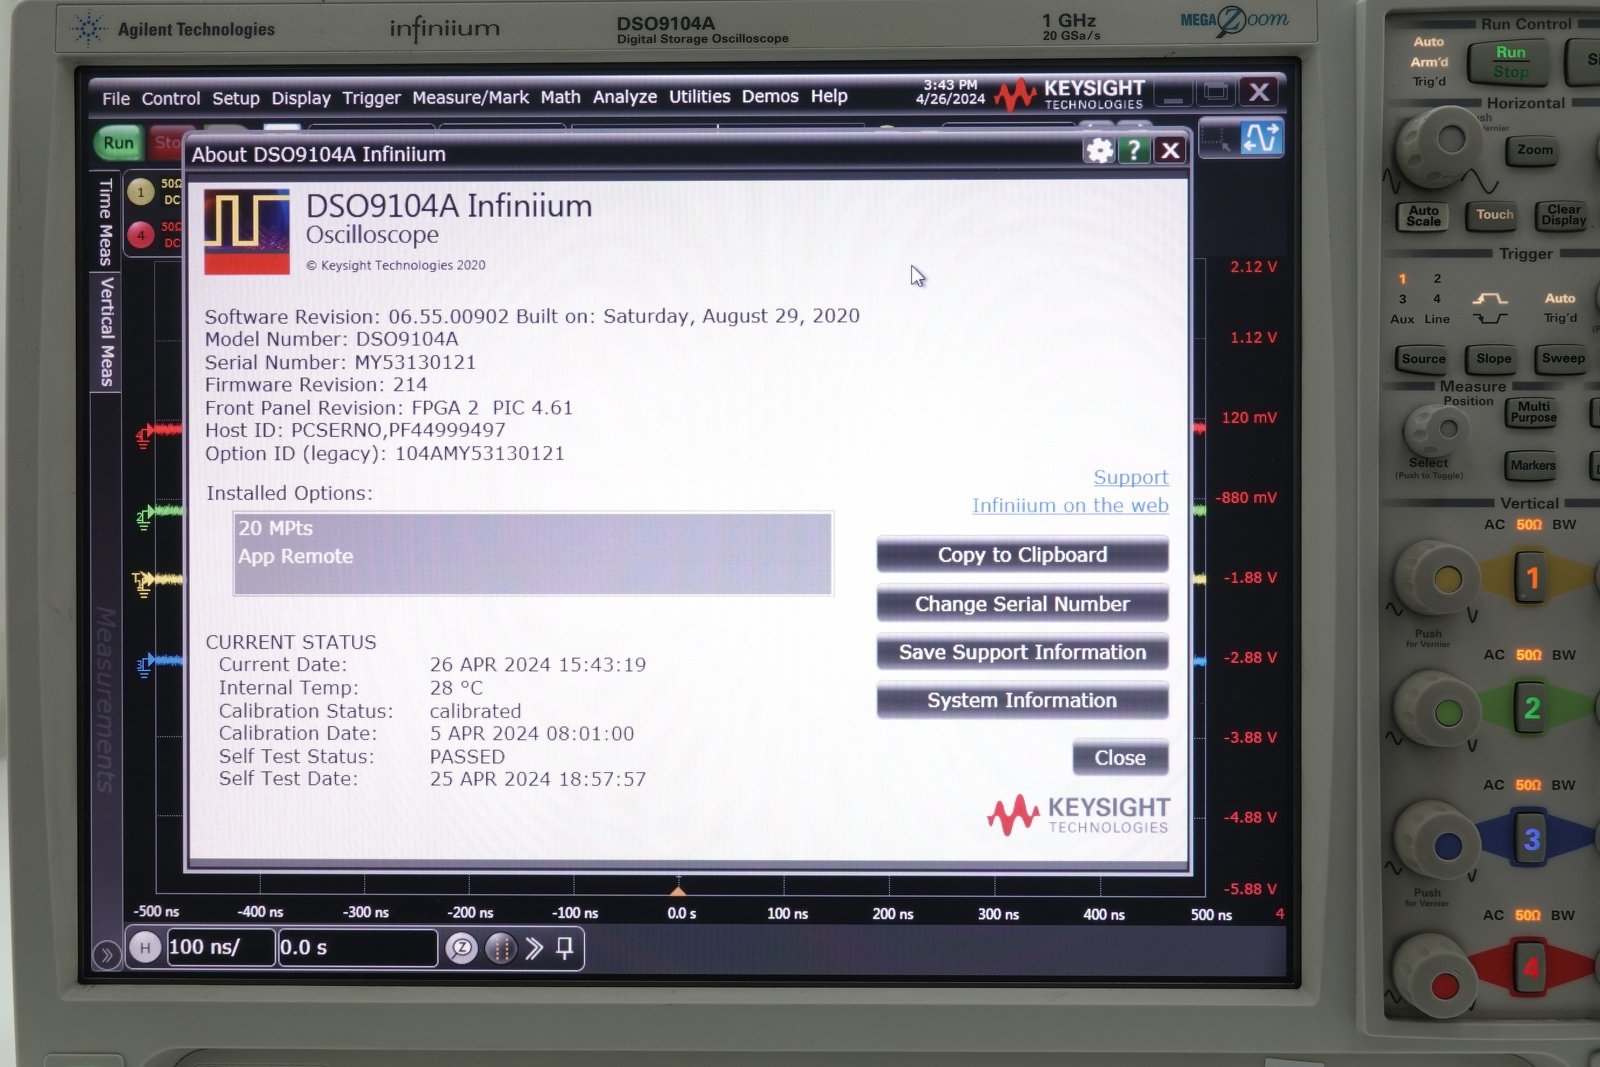Screen dimensions: 1600x1067
Task: Toggle on-screen channel 4 red badge
Action: tap(141, 236)
